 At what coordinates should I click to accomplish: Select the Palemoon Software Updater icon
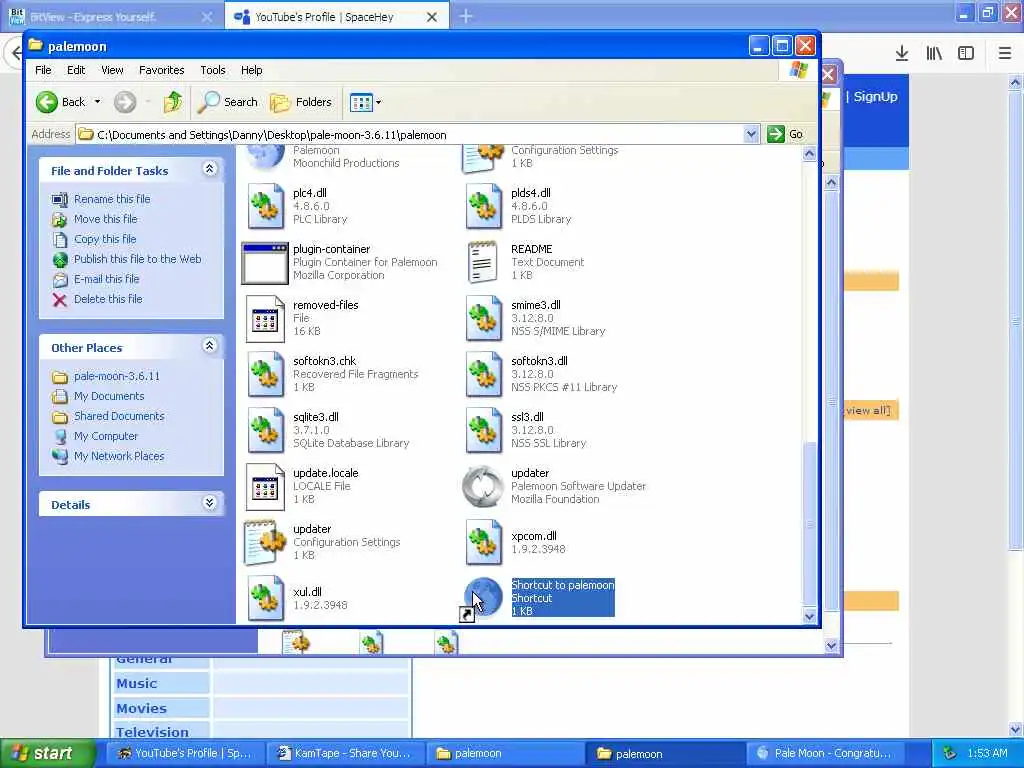(483, 487)
